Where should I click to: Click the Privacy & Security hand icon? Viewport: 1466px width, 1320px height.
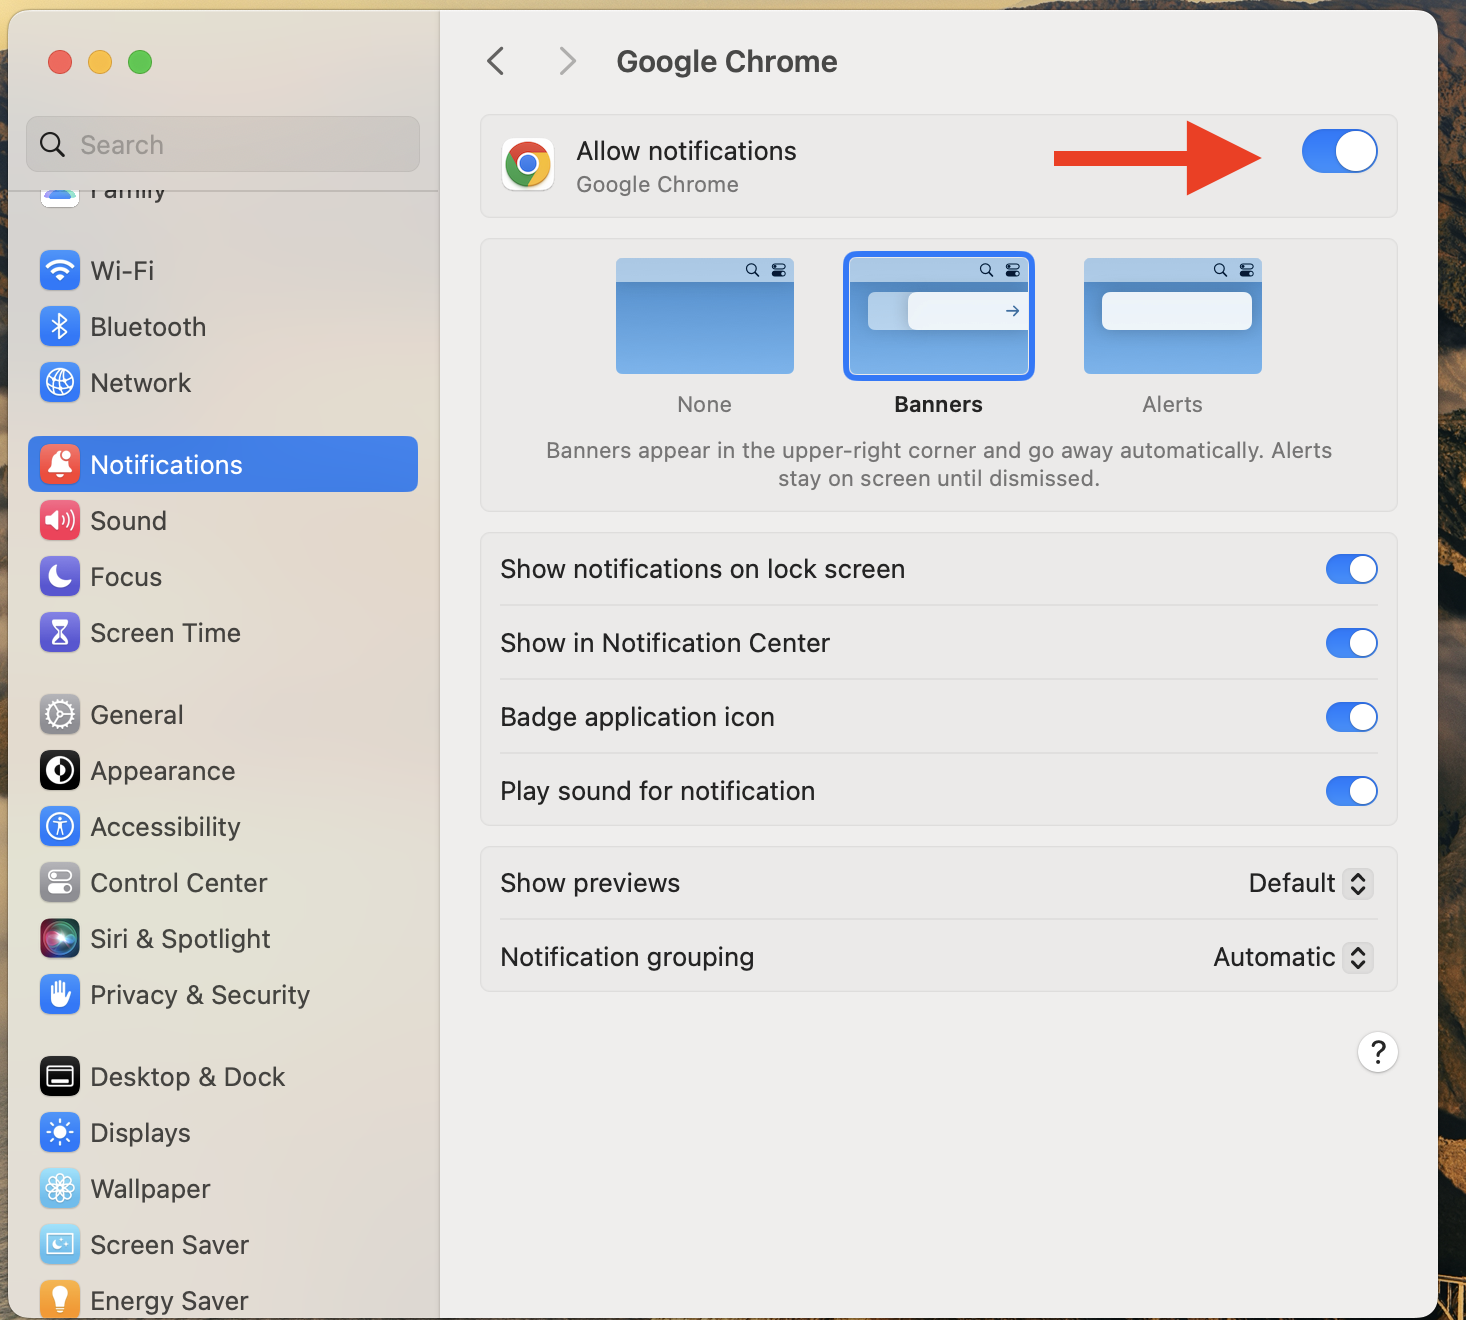[60, 994]
